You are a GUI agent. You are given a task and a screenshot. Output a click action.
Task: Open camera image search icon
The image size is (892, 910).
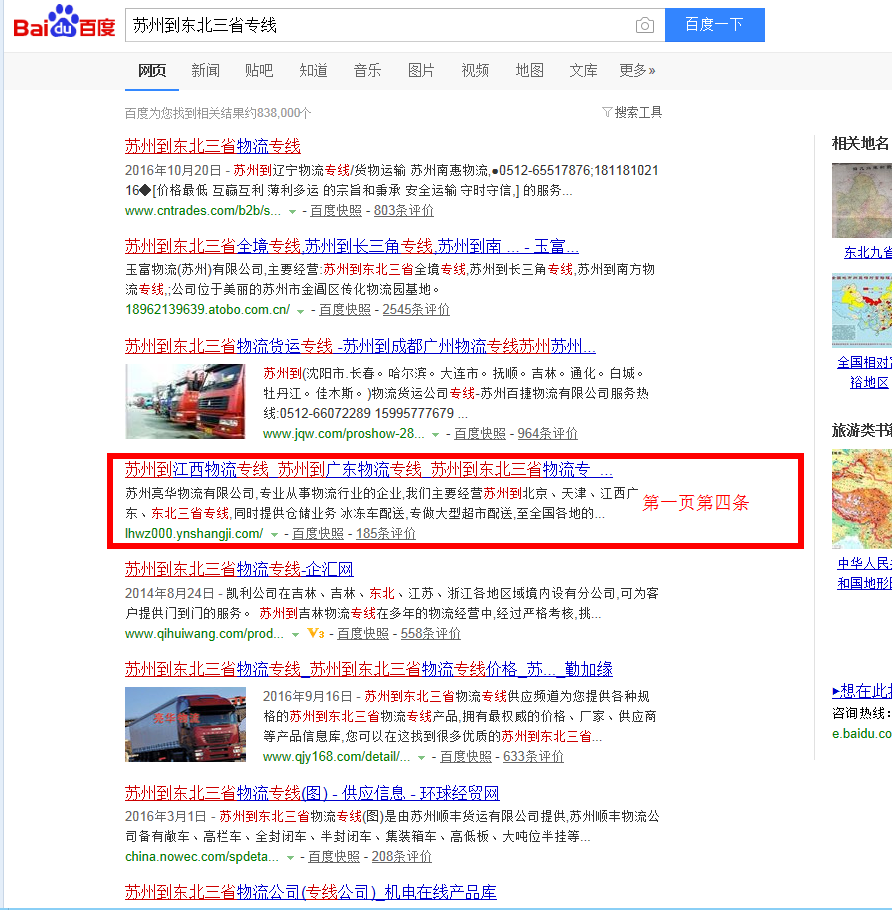click(644, 26)
